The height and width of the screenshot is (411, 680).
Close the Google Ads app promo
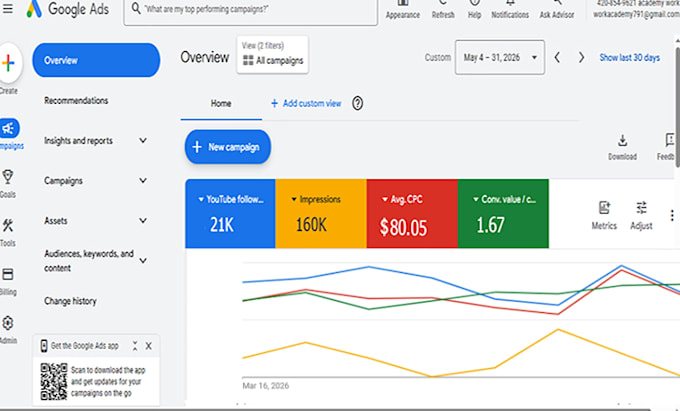[148, 346]
